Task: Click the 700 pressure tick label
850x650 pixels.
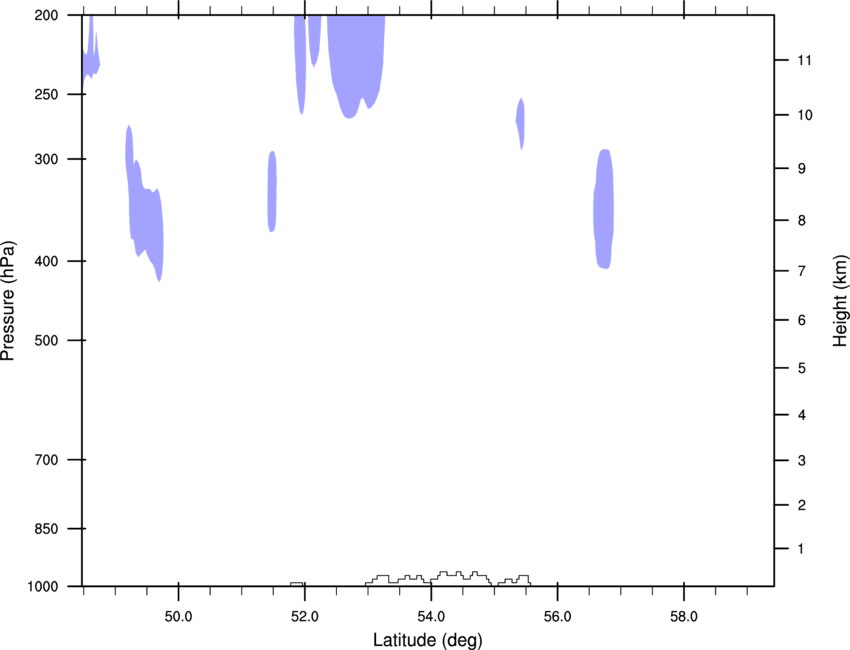Action: point(46,460)
